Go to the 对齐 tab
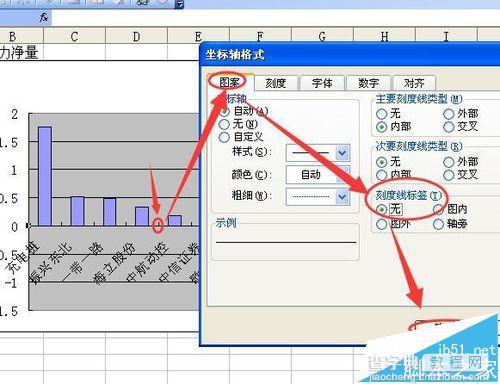The height and width of the screenshot is (384, 500). point(414,83)
